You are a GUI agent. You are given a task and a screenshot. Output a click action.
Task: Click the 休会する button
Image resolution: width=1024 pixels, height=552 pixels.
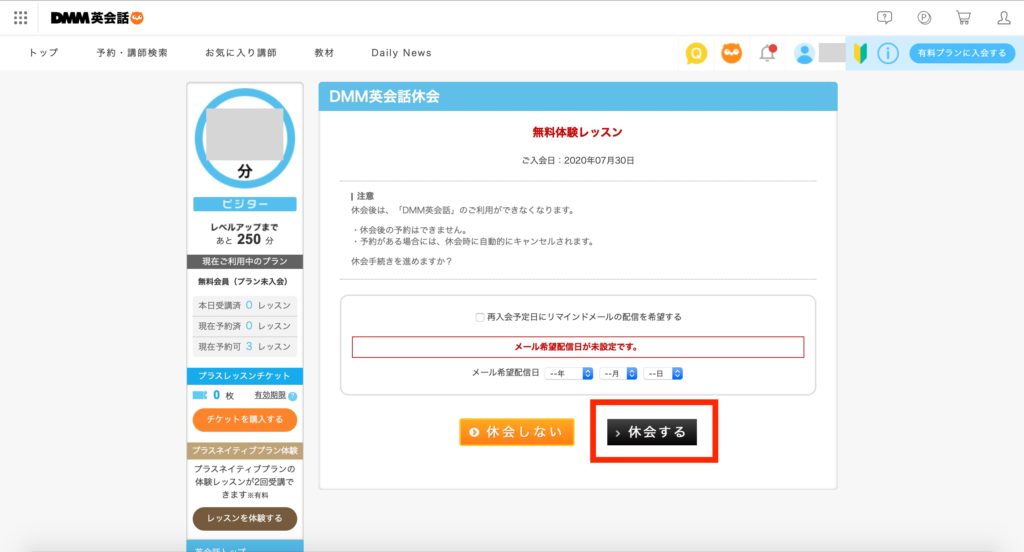point(652,432)
